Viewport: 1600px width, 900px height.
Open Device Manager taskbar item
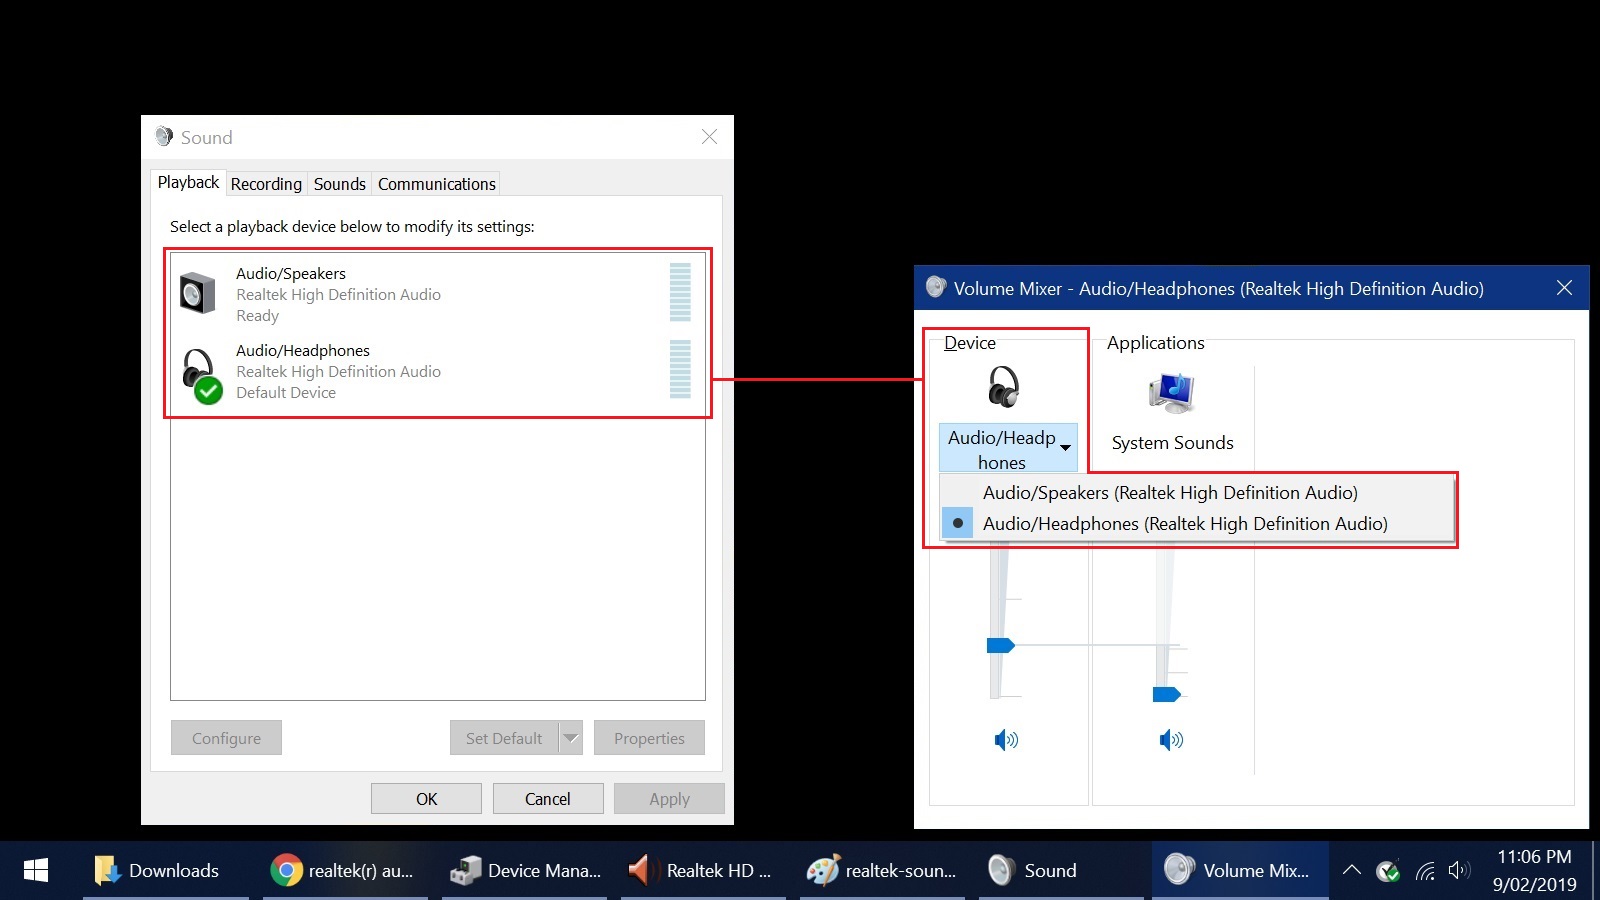click(x=524, y=870)
